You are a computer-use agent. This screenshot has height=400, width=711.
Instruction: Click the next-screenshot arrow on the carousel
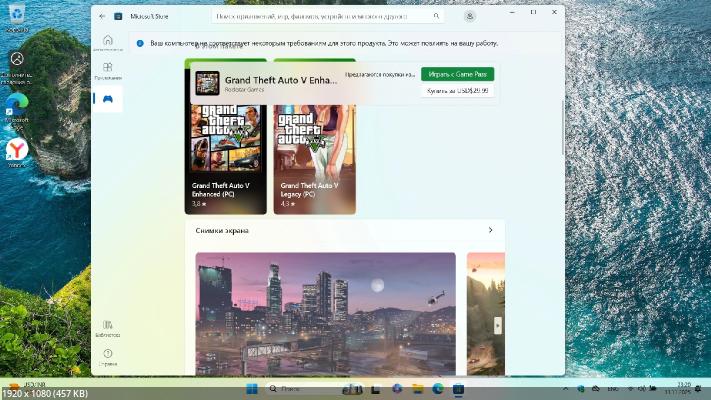click(x=497, y=325)
